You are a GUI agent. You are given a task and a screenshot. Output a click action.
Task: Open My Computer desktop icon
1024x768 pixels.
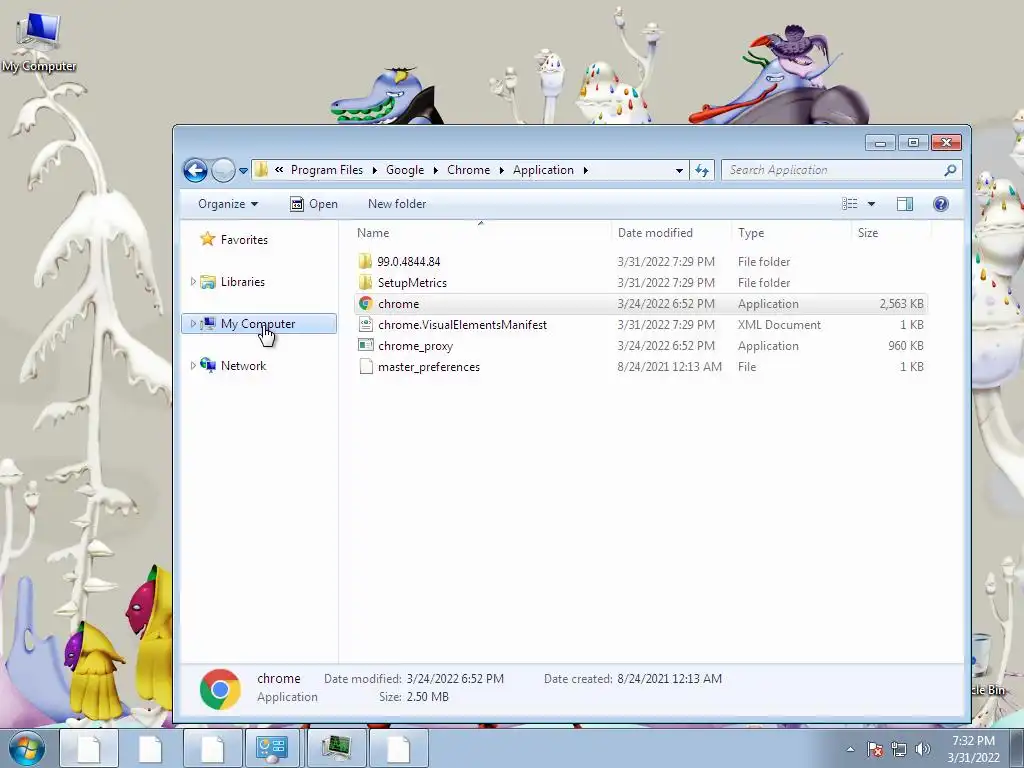(39, 40)
